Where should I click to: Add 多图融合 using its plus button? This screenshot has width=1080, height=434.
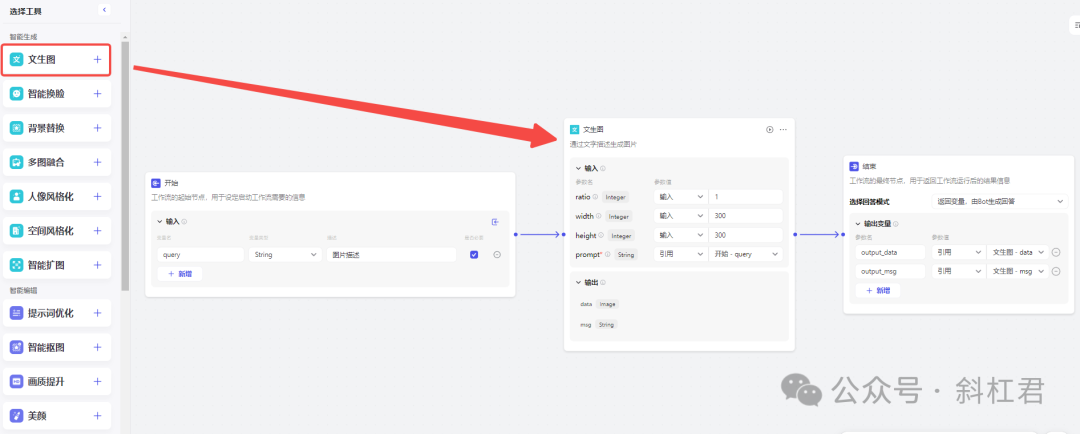[97, 163]
